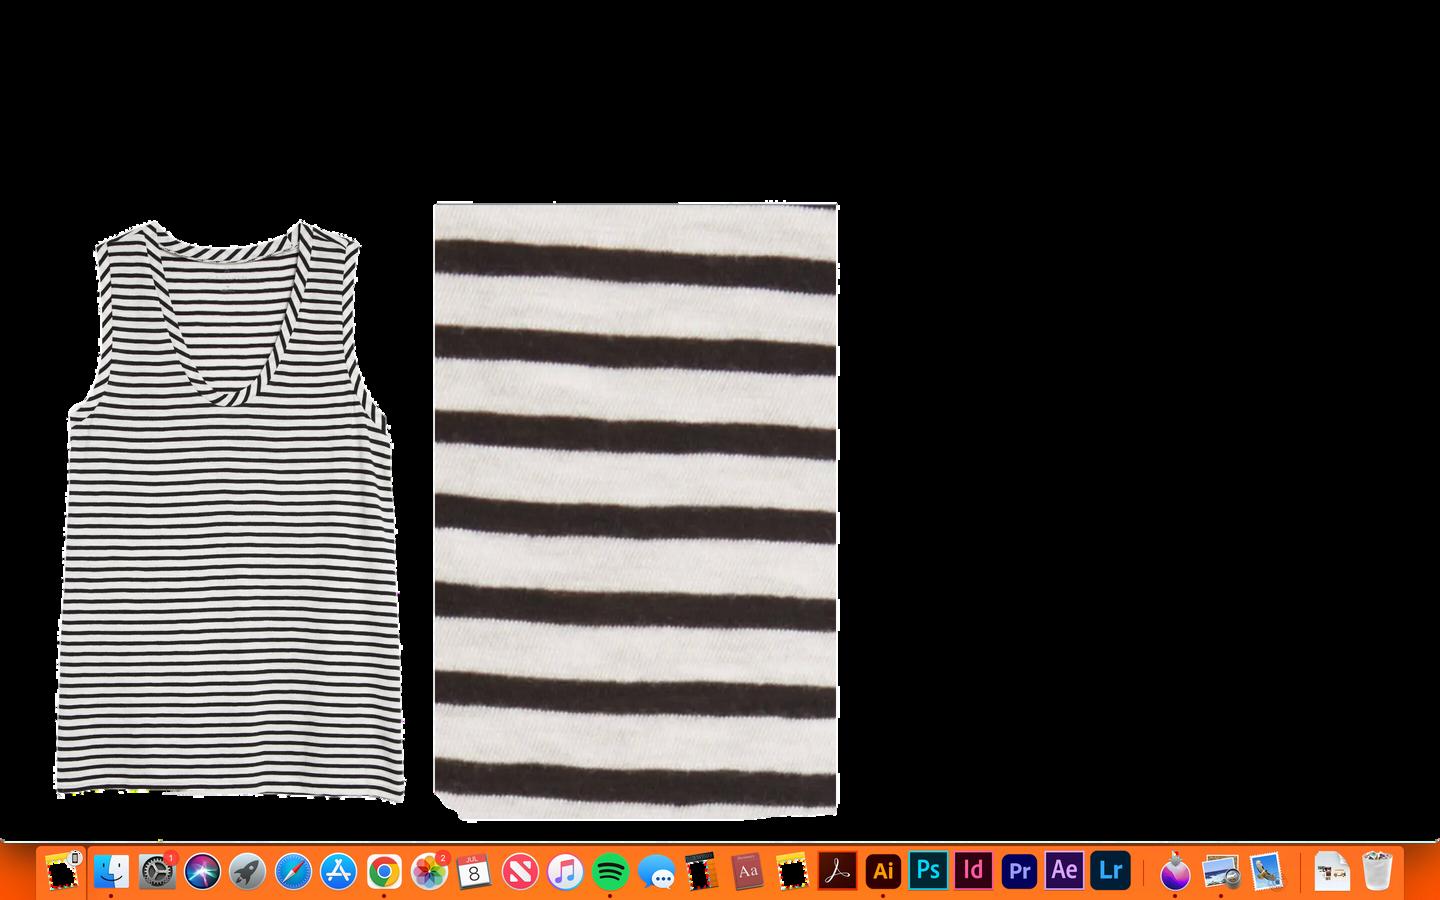Launch Safari browser from the Dock
Image resolution: width=1440 pixels, height=900 pixels.
point(293,871)
